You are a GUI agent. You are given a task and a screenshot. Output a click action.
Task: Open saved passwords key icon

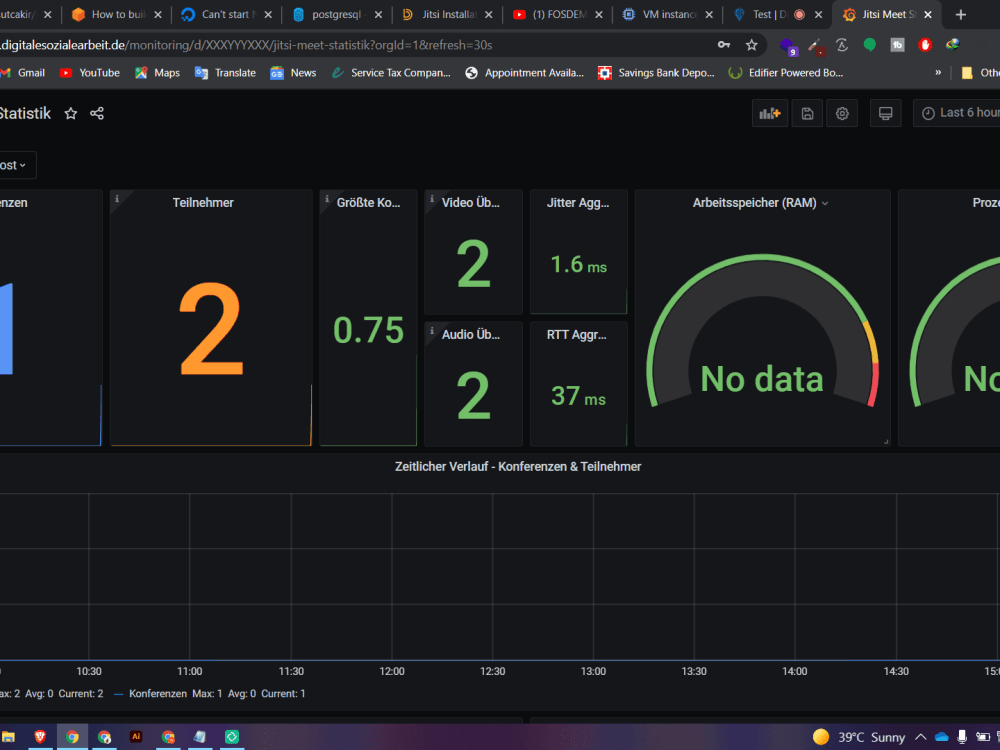click(724, 45)
